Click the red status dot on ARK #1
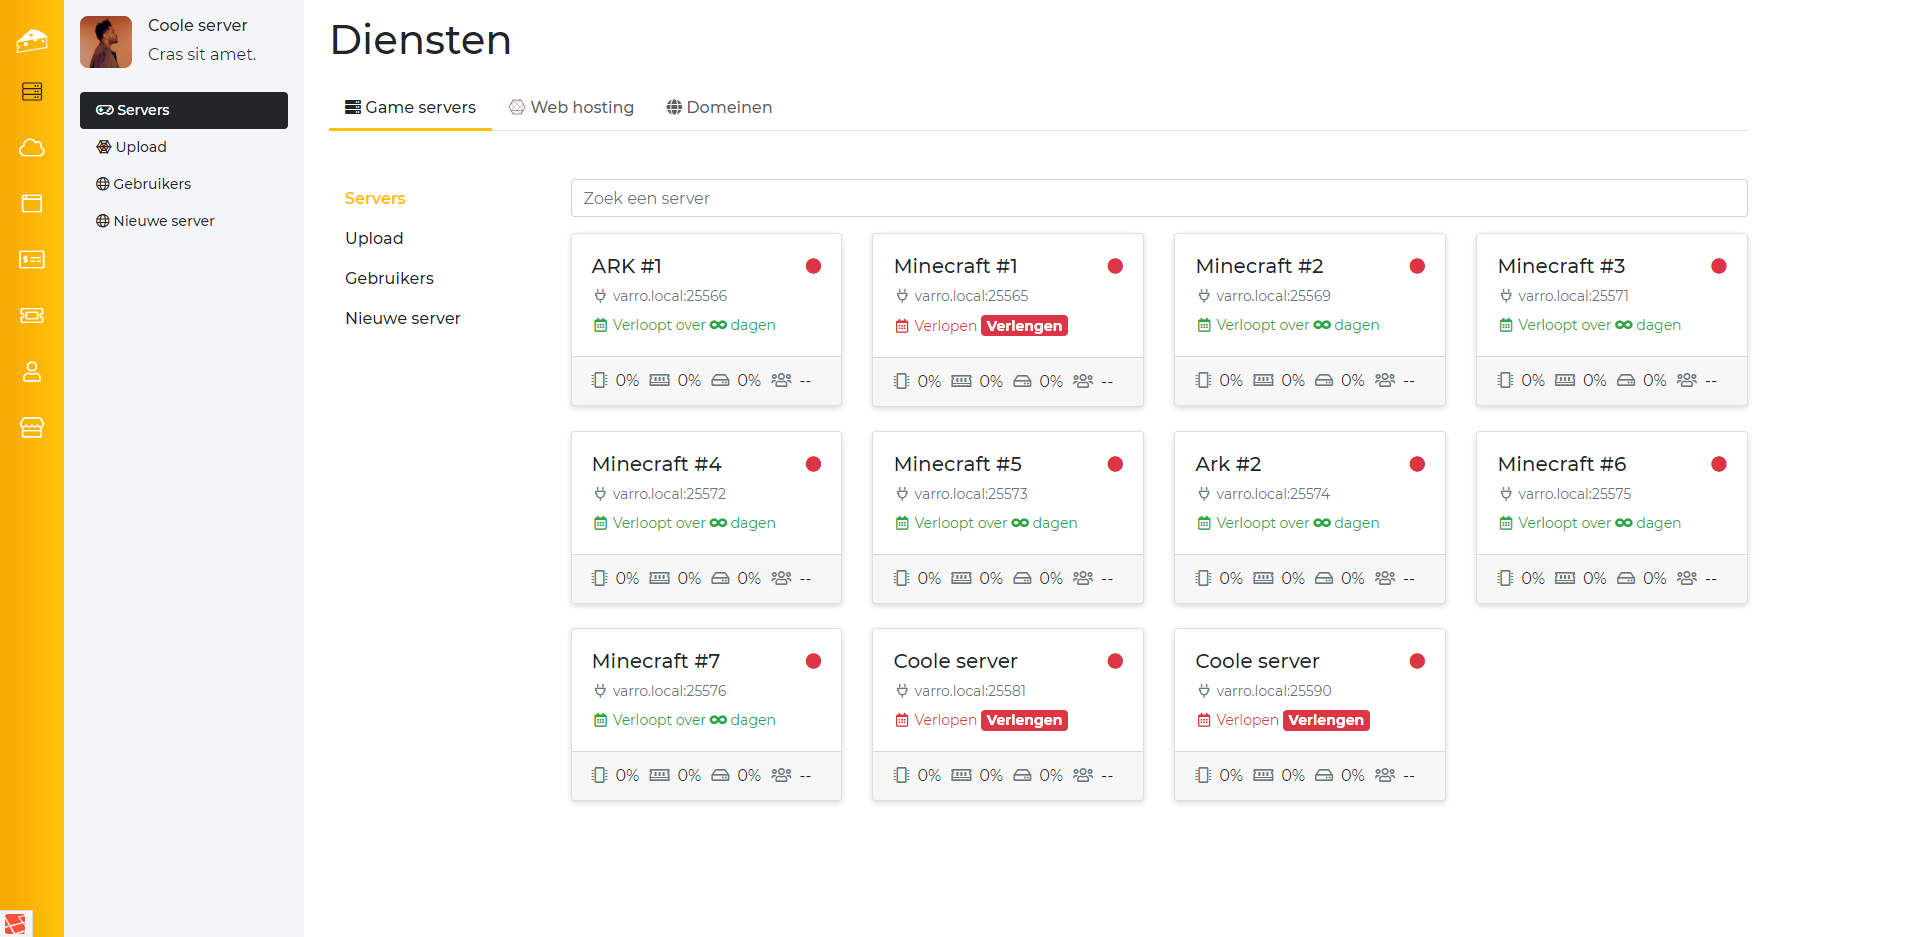This screenshot has height=937, width=1920. (813, 266)
